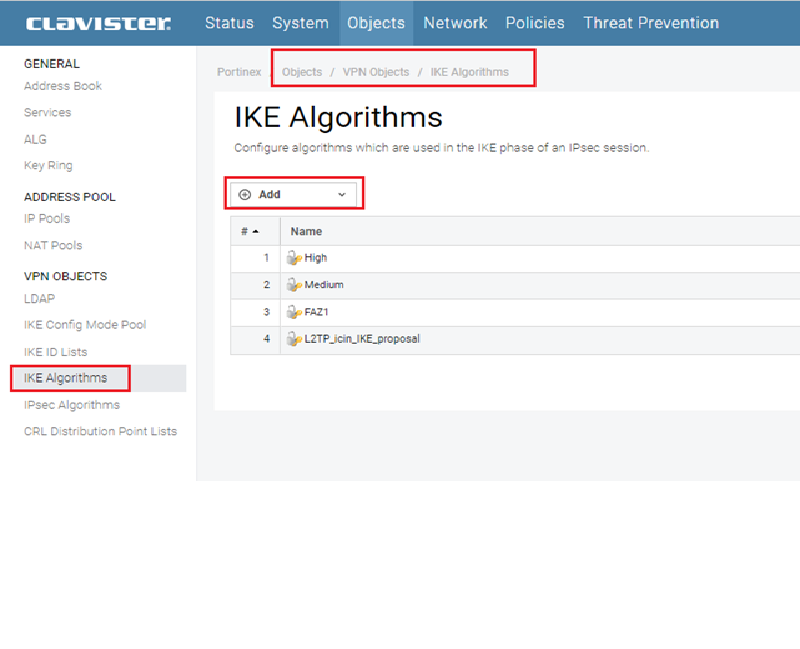Click the L2TP_icin_IKE_proposal row icon
Screen dimensions: 800x649
click(295, 339)
